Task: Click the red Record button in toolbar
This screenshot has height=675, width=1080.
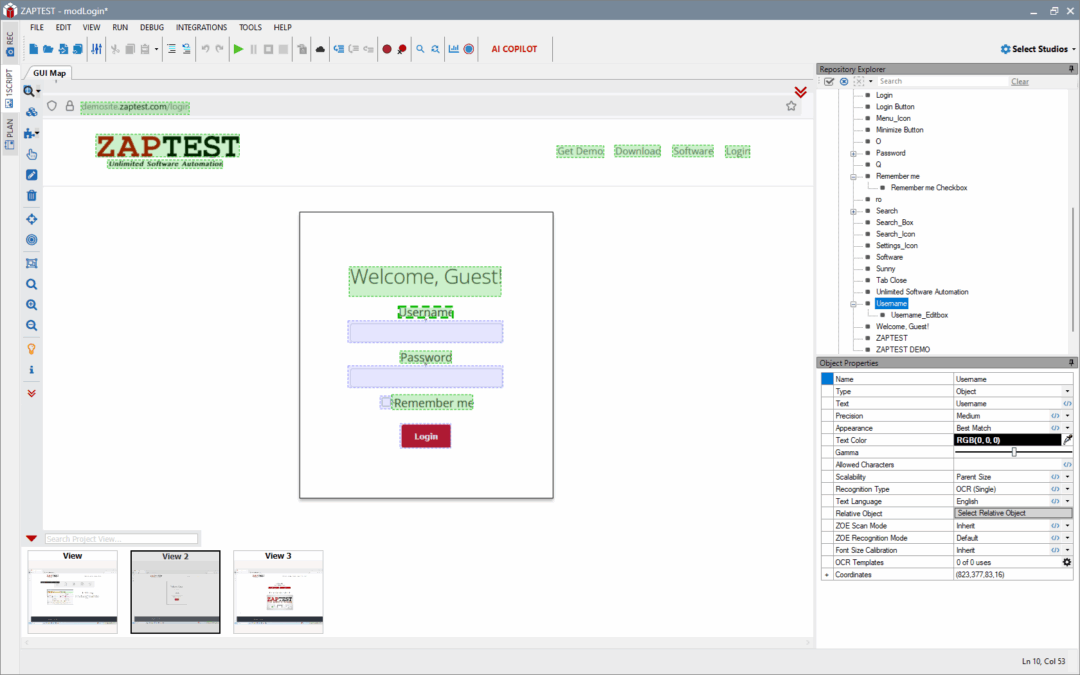Action: [386, 49]
